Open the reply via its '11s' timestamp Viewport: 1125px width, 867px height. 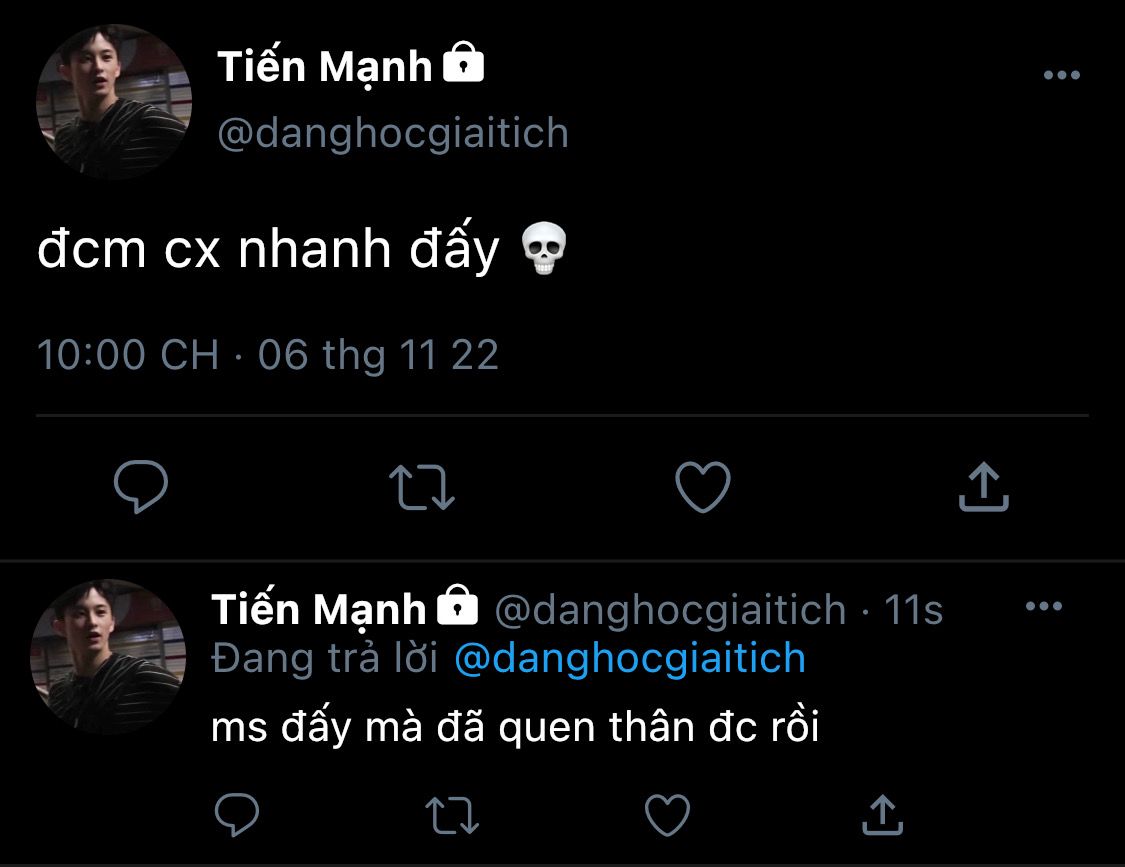(x=914, y=610)
